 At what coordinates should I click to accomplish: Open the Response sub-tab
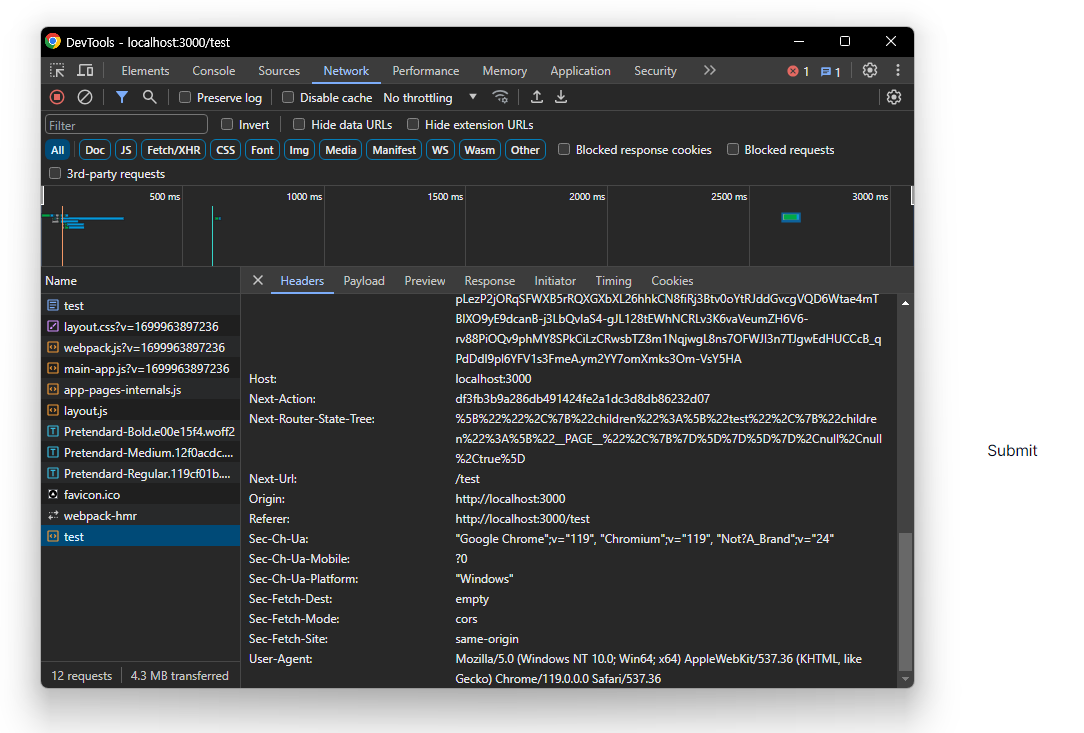click(x=489, y=281)
